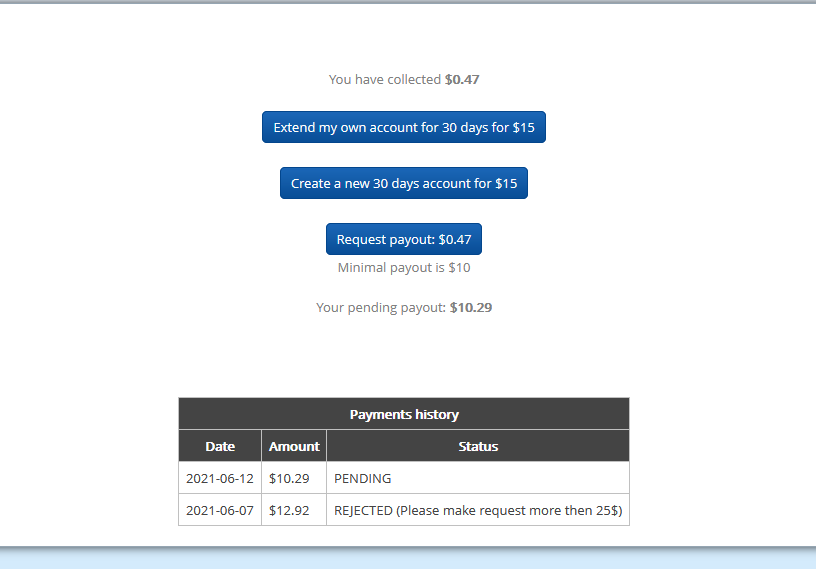Click the Extend my own account button

pyautogui.click(x=403, y=127)
